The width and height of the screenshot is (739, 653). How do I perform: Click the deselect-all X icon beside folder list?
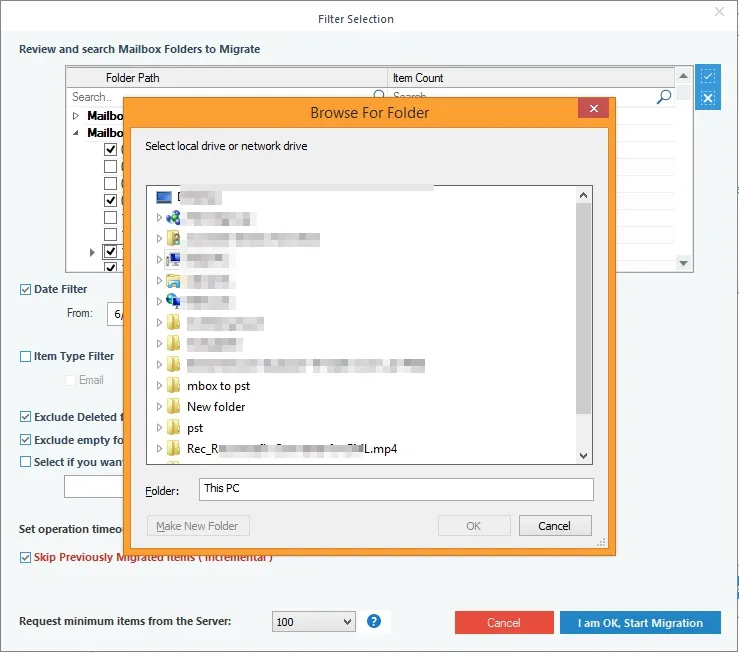click(x=707, y=98)
